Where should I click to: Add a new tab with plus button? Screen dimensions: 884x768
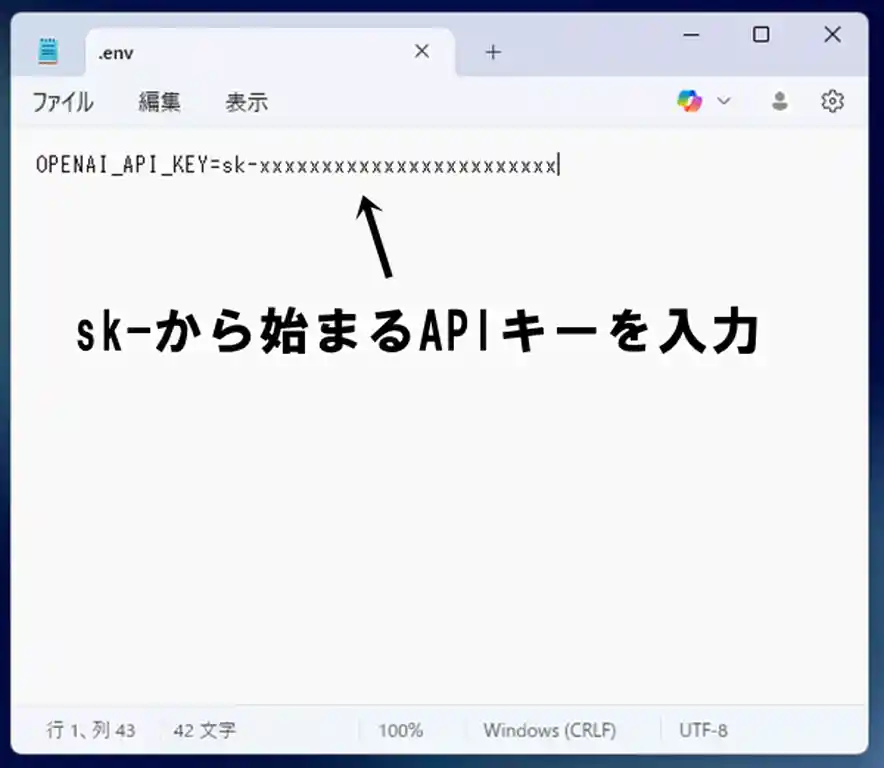coord(493,52)
